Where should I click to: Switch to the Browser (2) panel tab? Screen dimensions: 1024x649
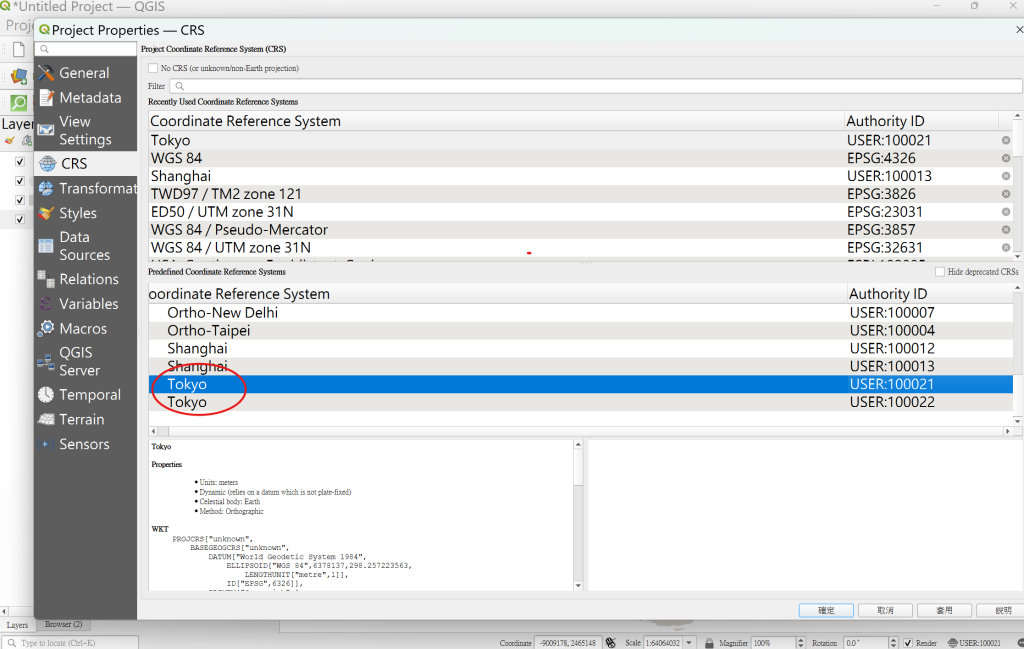tap(63, 624)
